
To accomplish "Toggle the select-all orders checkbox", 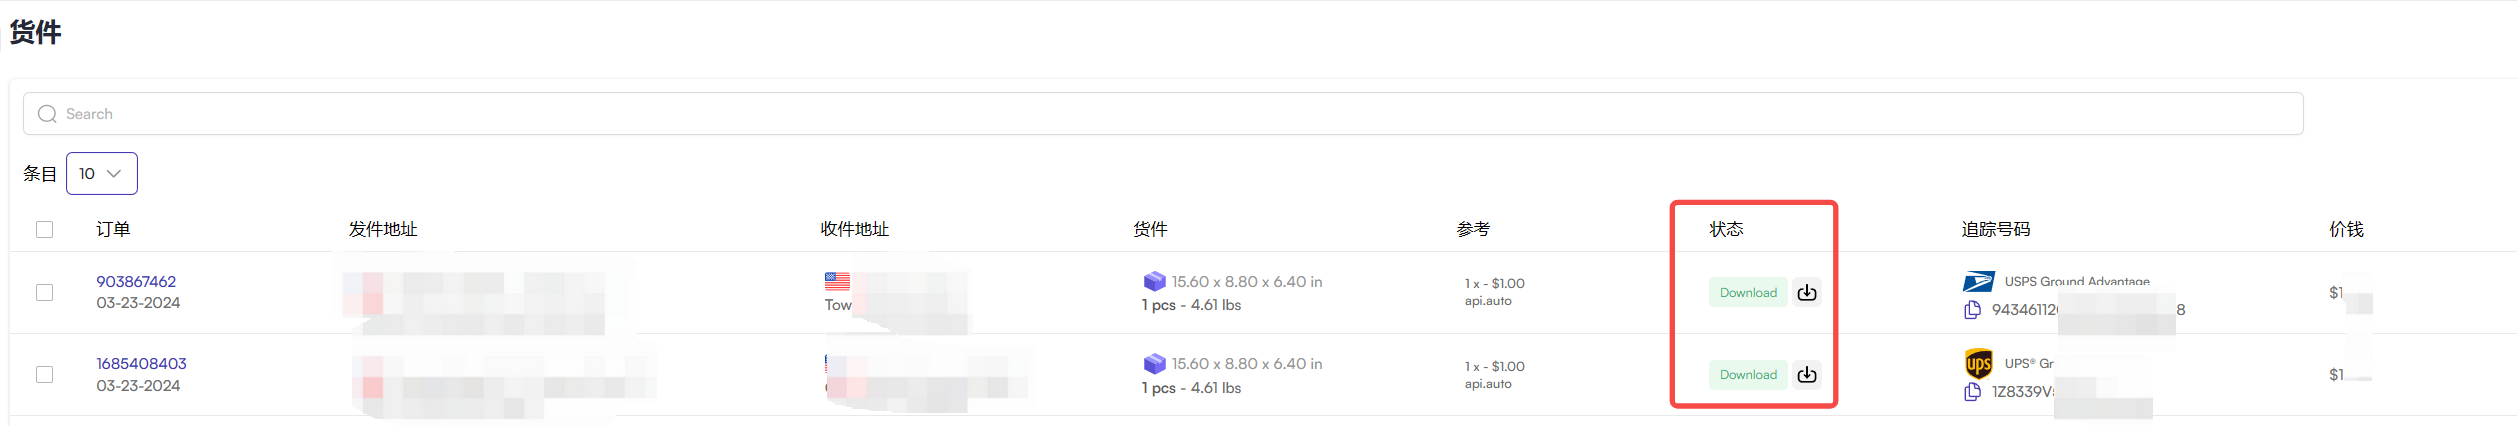I will [x=44, y=229].
